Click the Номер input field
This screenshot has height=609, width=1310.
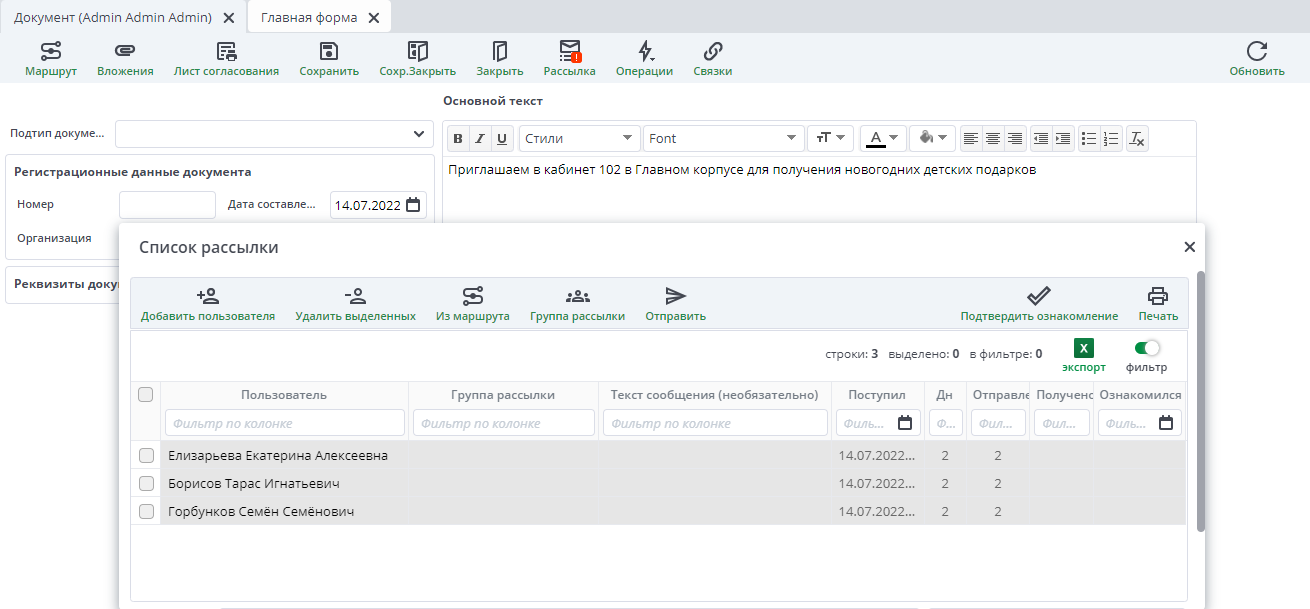(167, 205)
